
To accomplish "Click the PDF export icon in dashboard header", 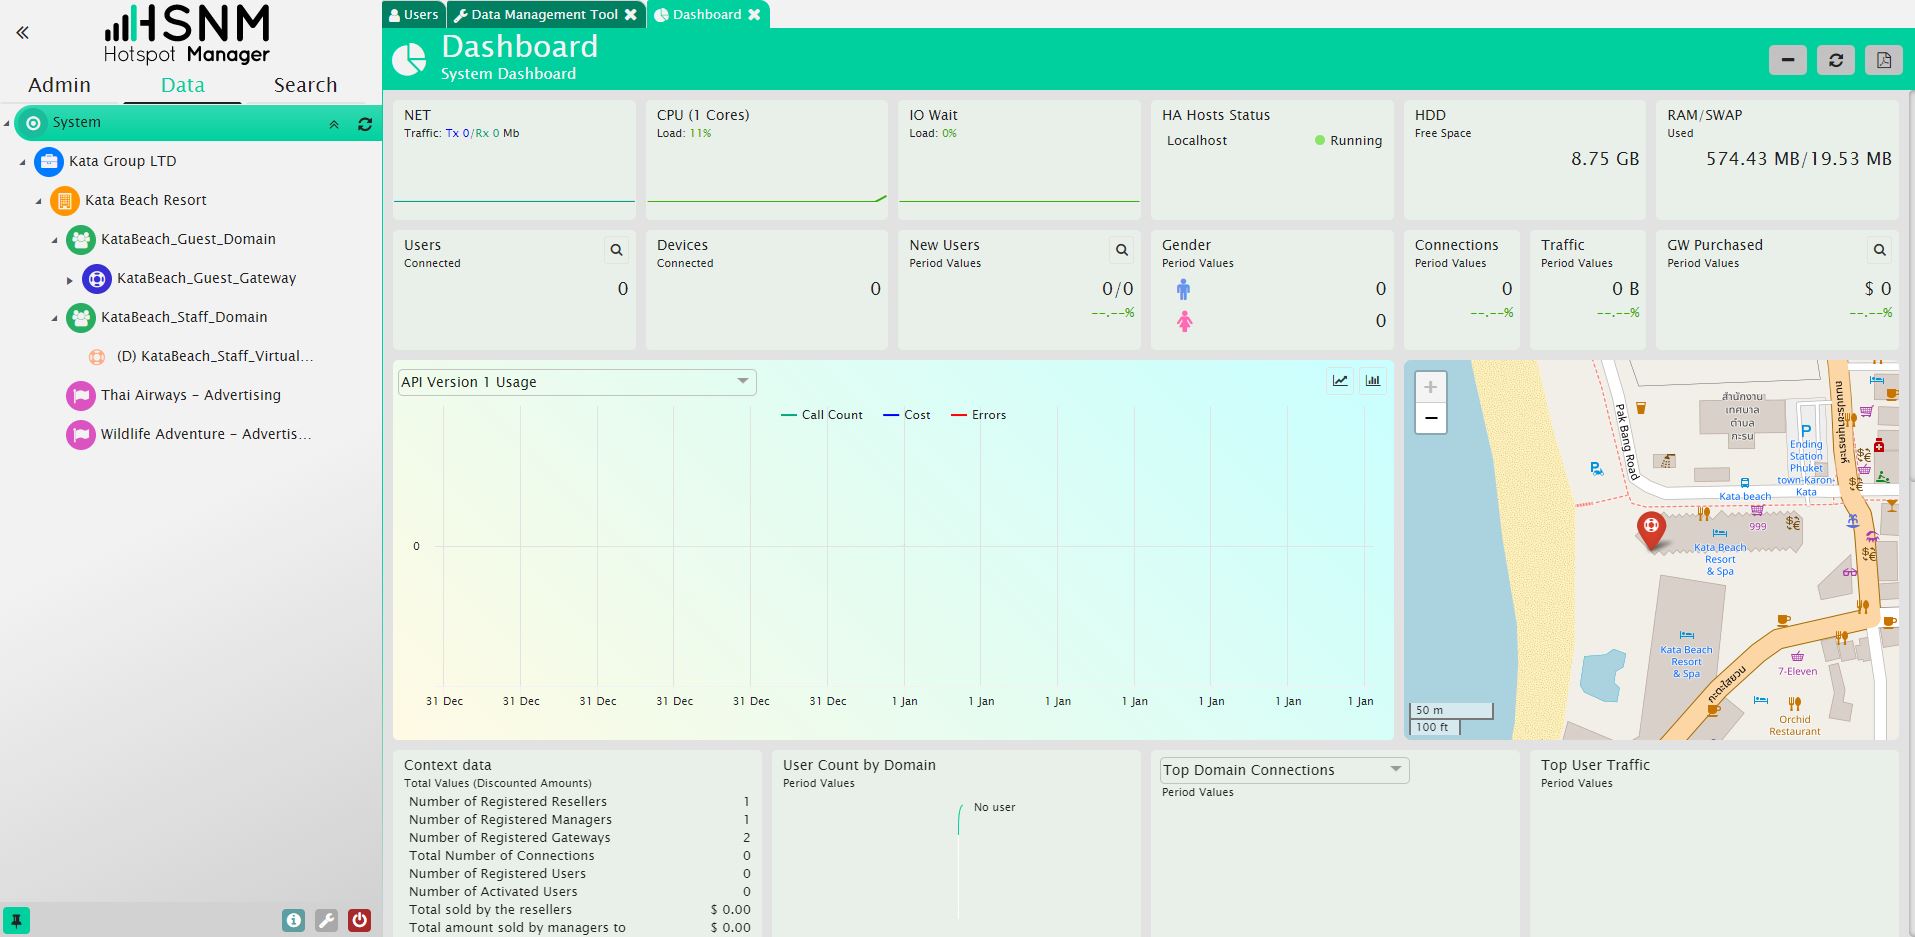I will click(1883, 60).
